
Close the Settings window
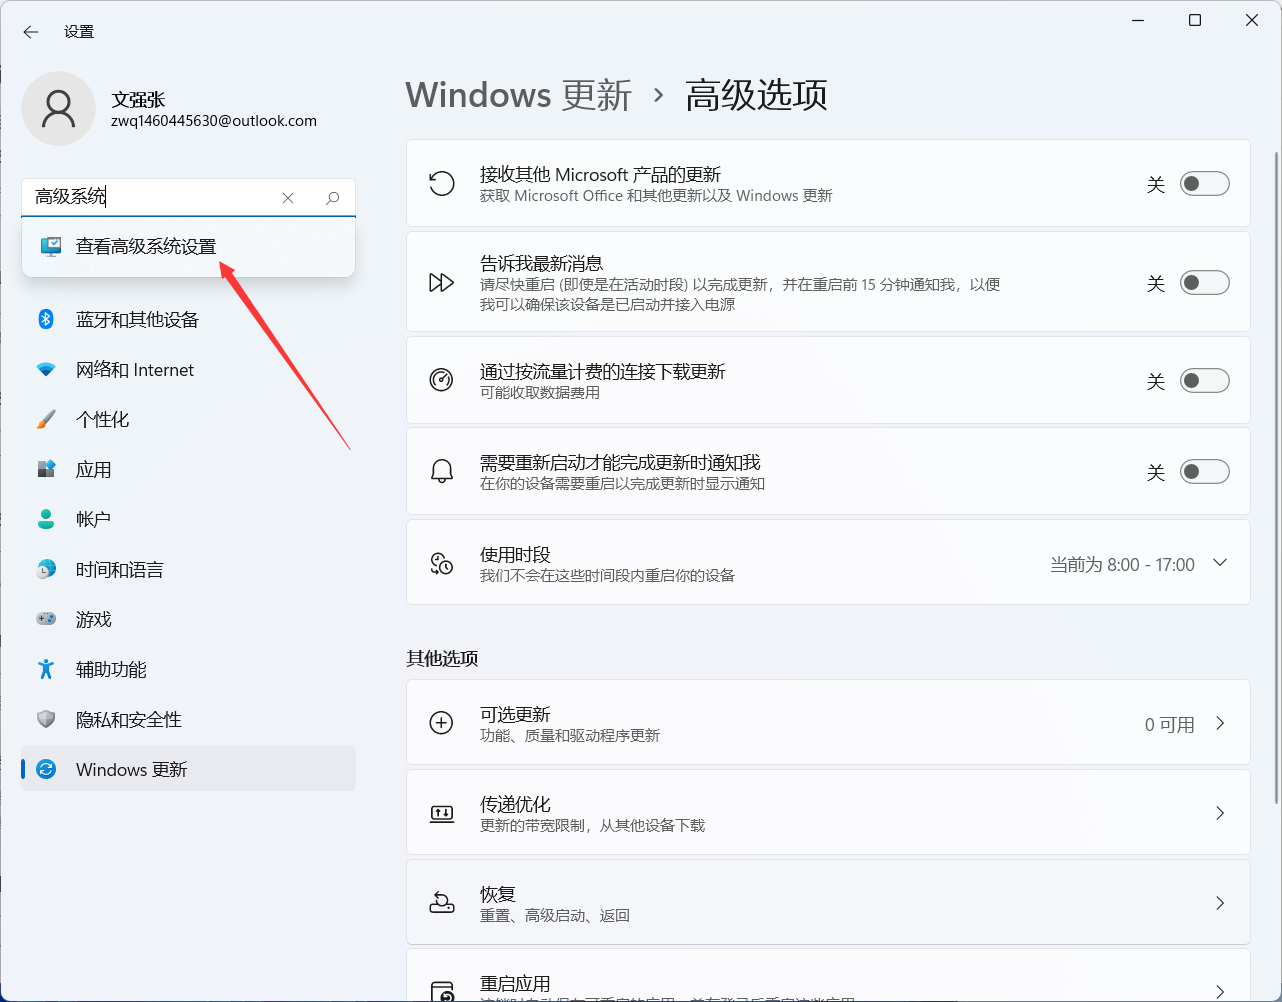click(1252, 20)
